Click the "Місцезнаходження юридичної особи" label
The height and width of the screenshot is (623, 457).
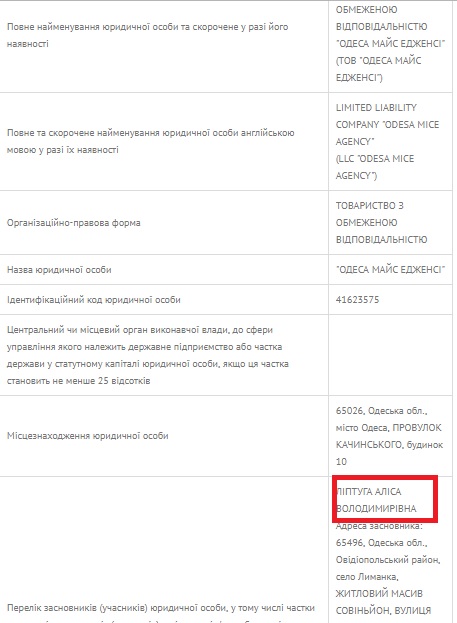[x=87, y=436]
